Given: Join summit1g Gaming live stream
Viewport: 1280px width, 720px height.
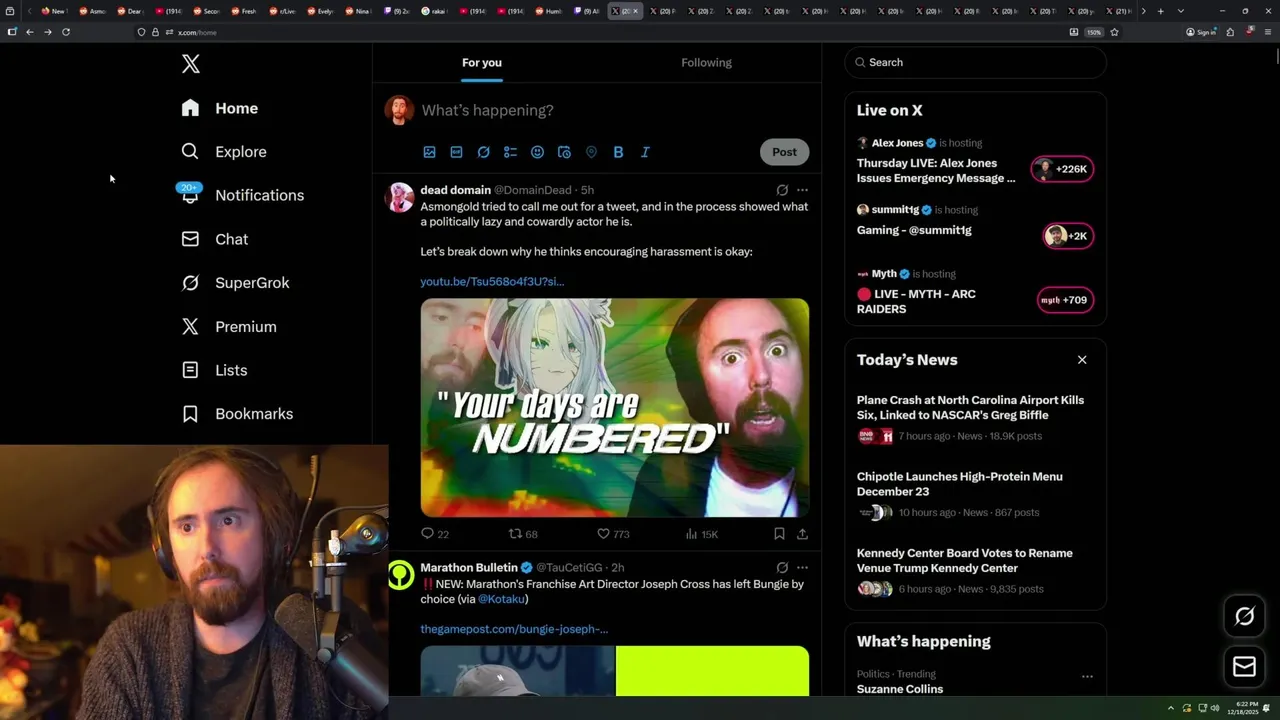Looking at the screenshot, I should point(914,230).
